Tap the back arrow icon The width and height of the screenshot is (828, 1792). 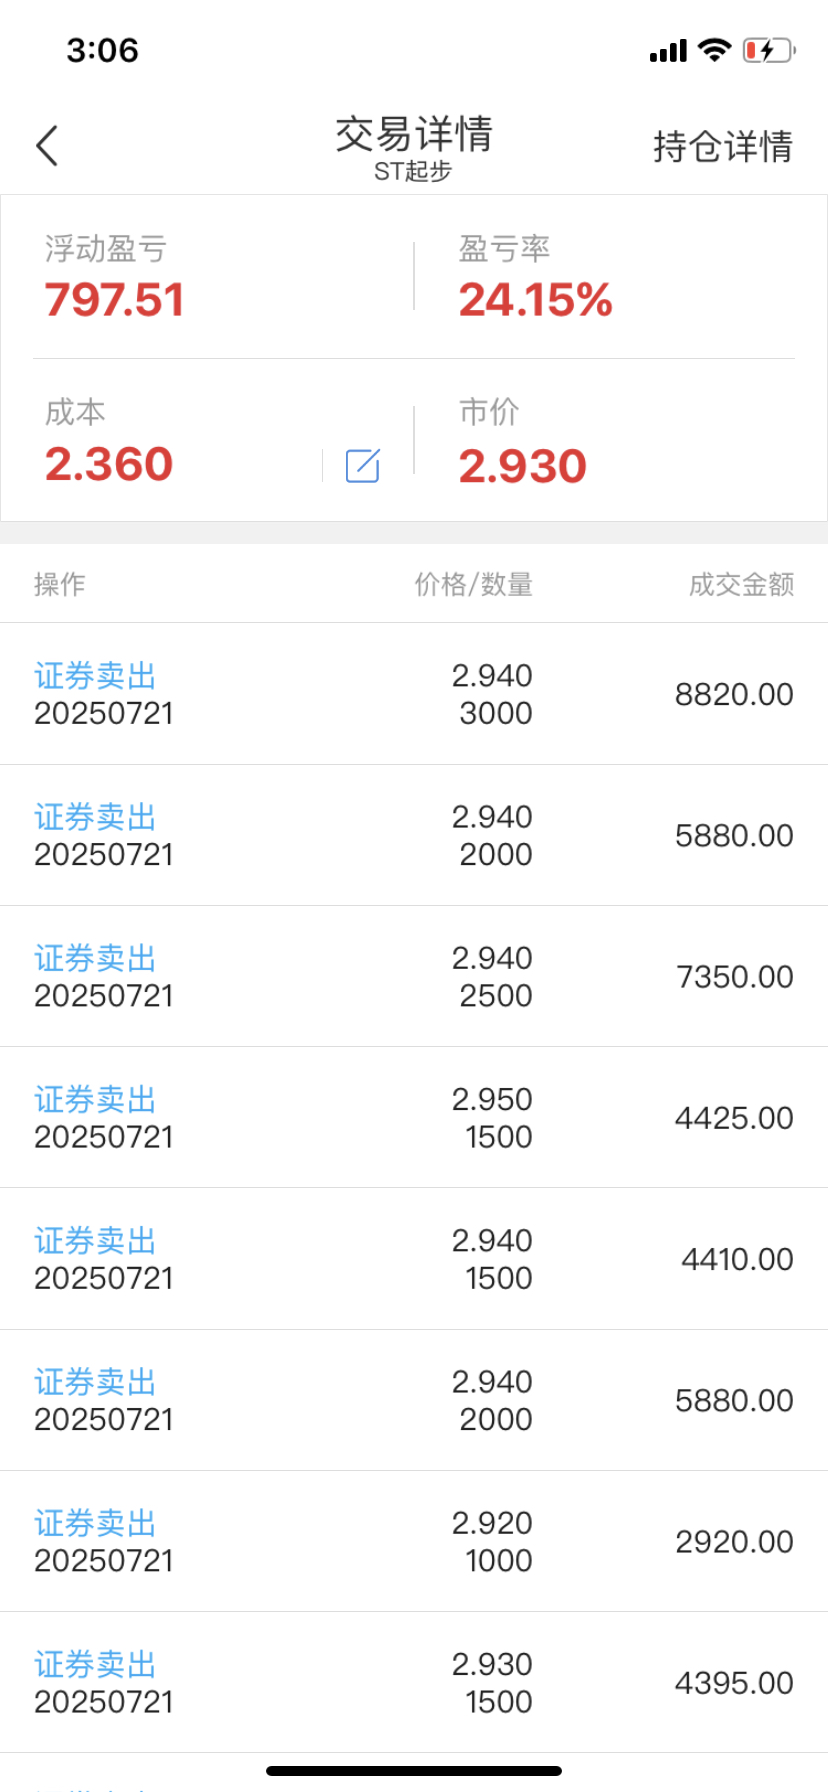47,146
